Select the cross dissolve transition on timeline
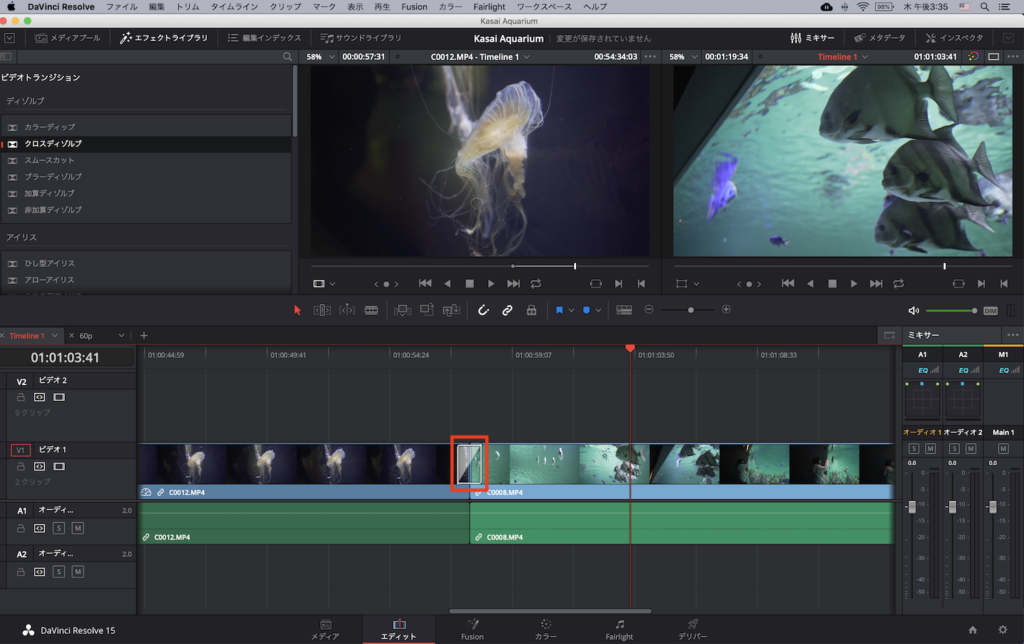Screen dimensions: 1024x644 coord(469,464)
